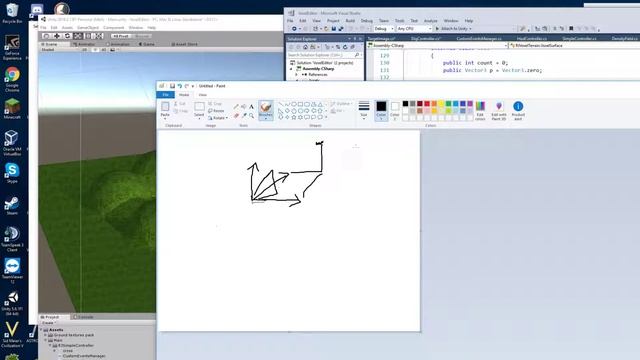Open the Any CPU platform dropdown
Screen dimensions: 640x360
(414, 29)
